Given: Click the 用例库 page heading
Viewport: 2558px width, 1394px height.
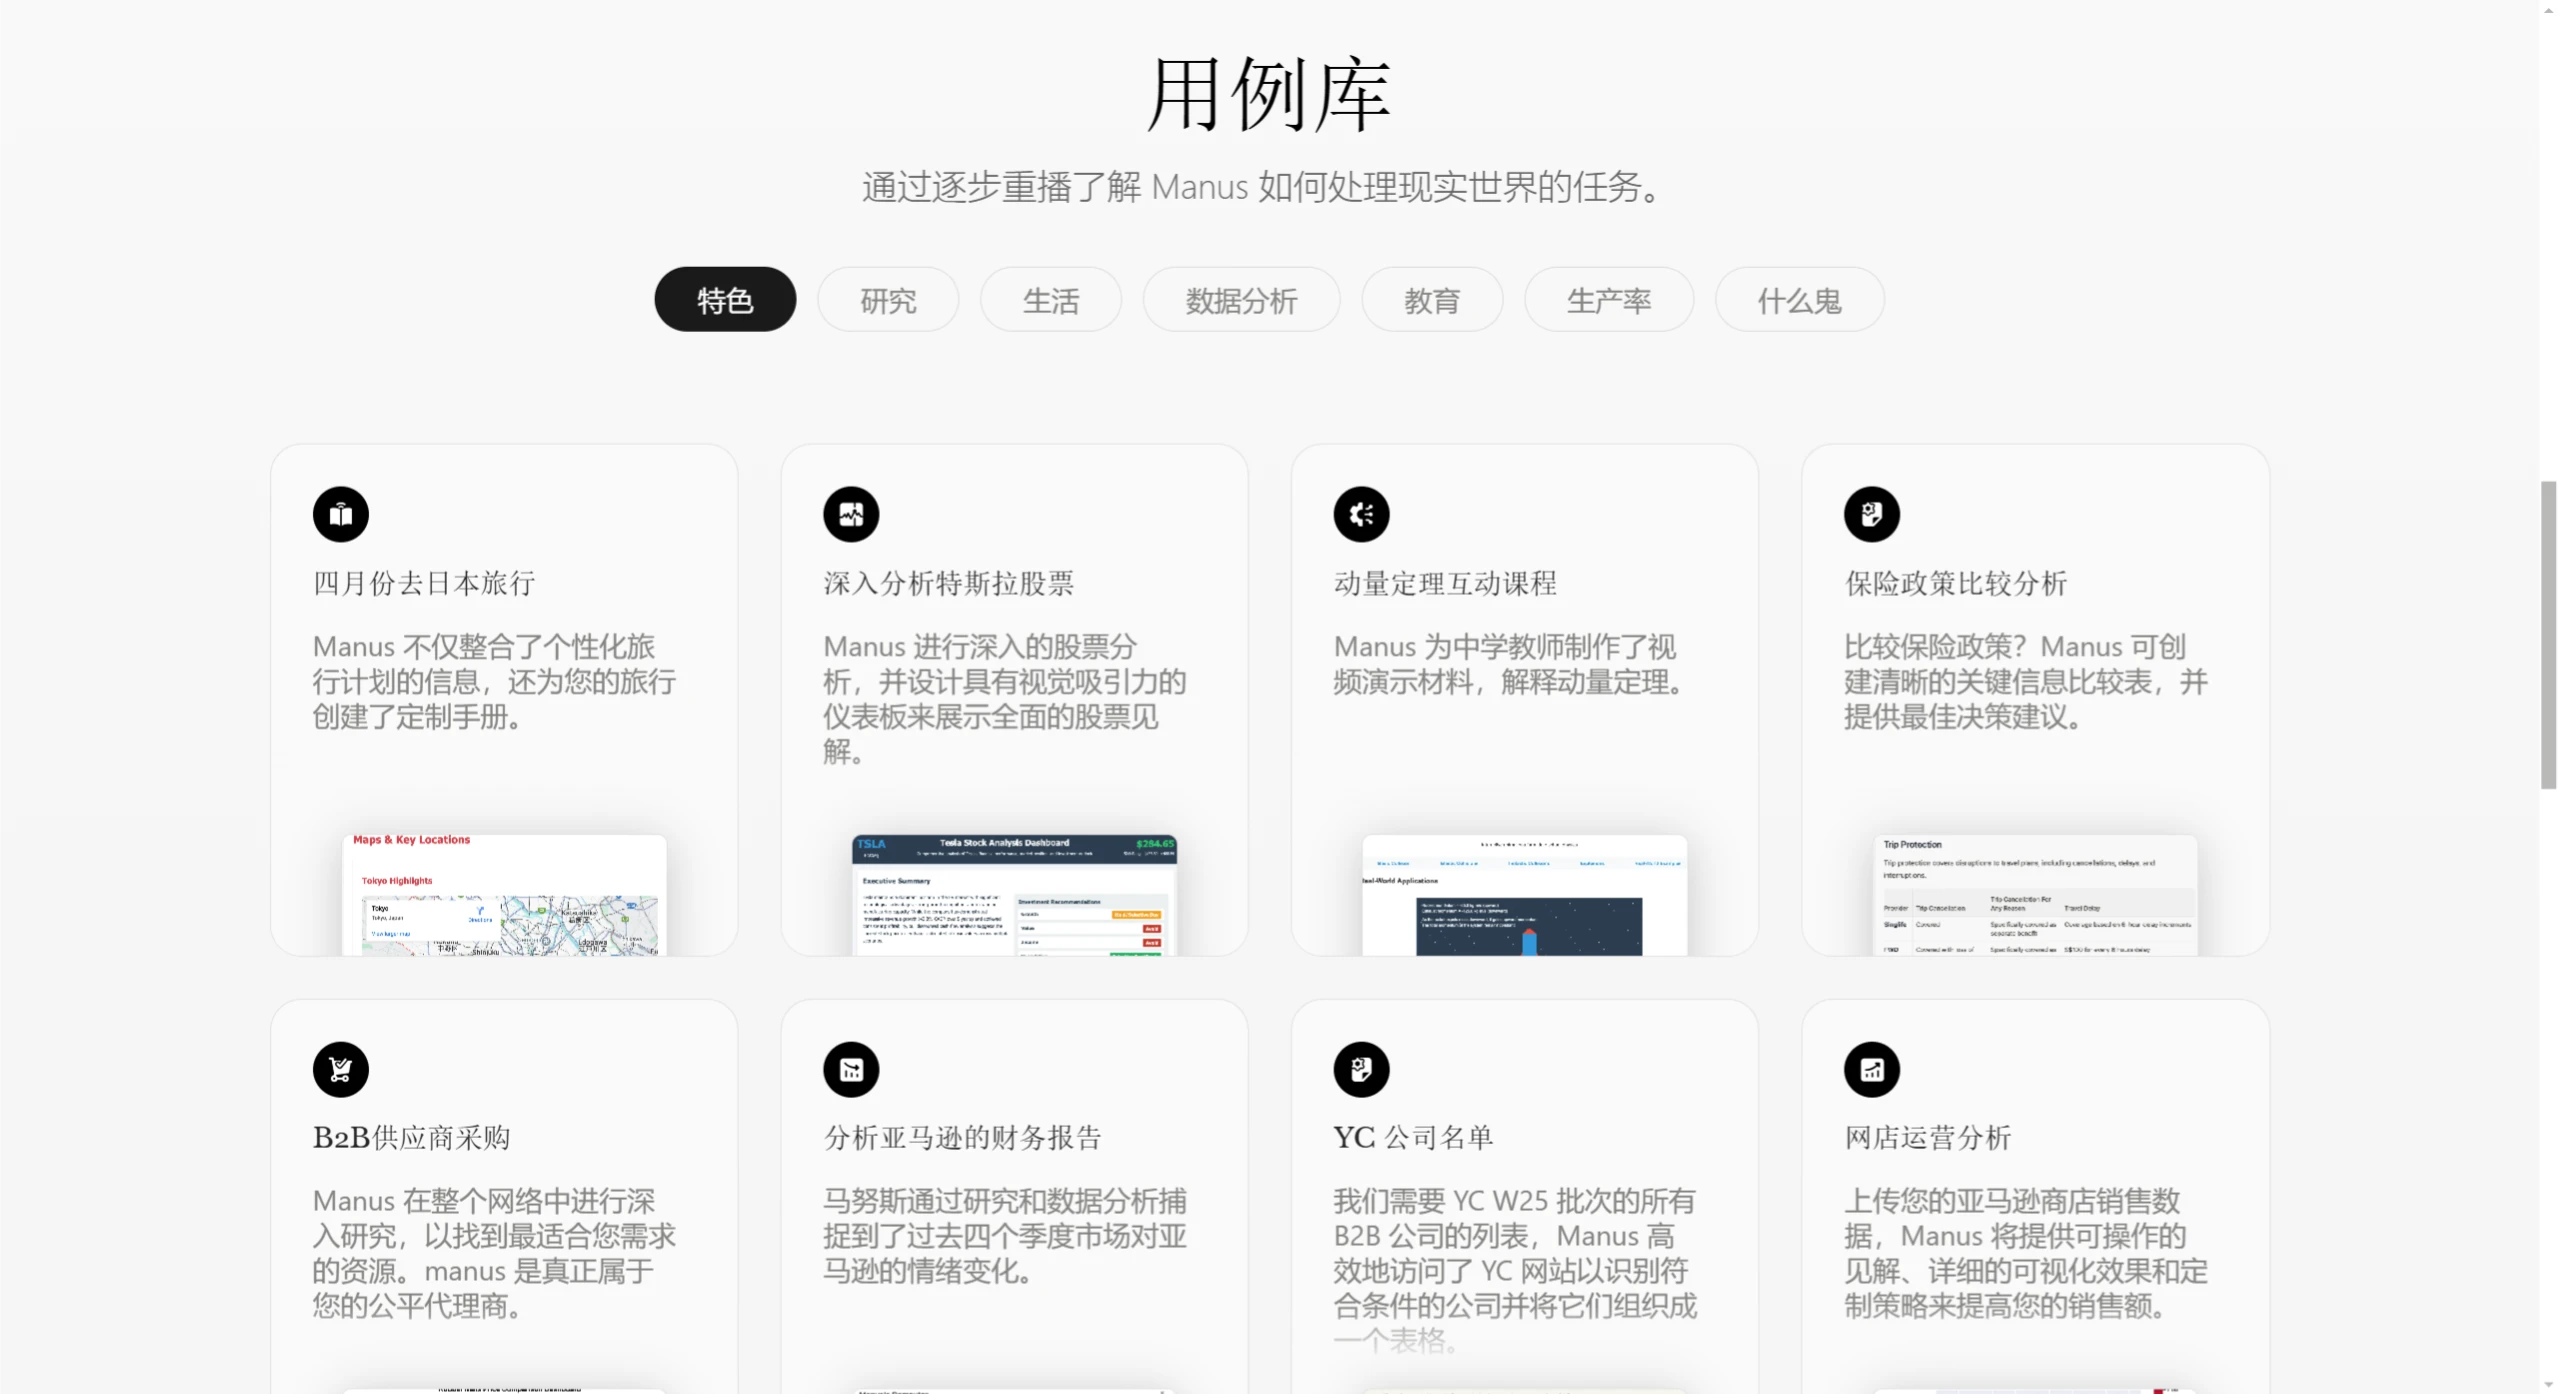Looking at the screenshot, I should (x=1269, y=94).
